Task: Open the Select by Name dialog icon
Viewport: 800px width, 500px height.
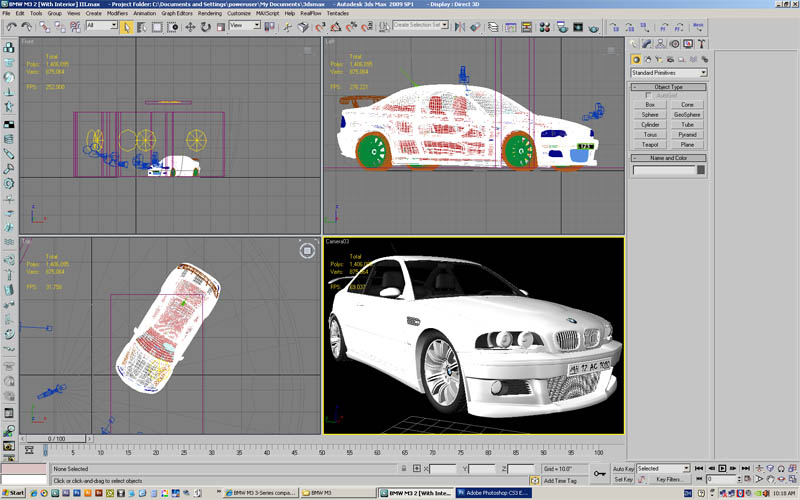Action: click(x=141, y=27)
